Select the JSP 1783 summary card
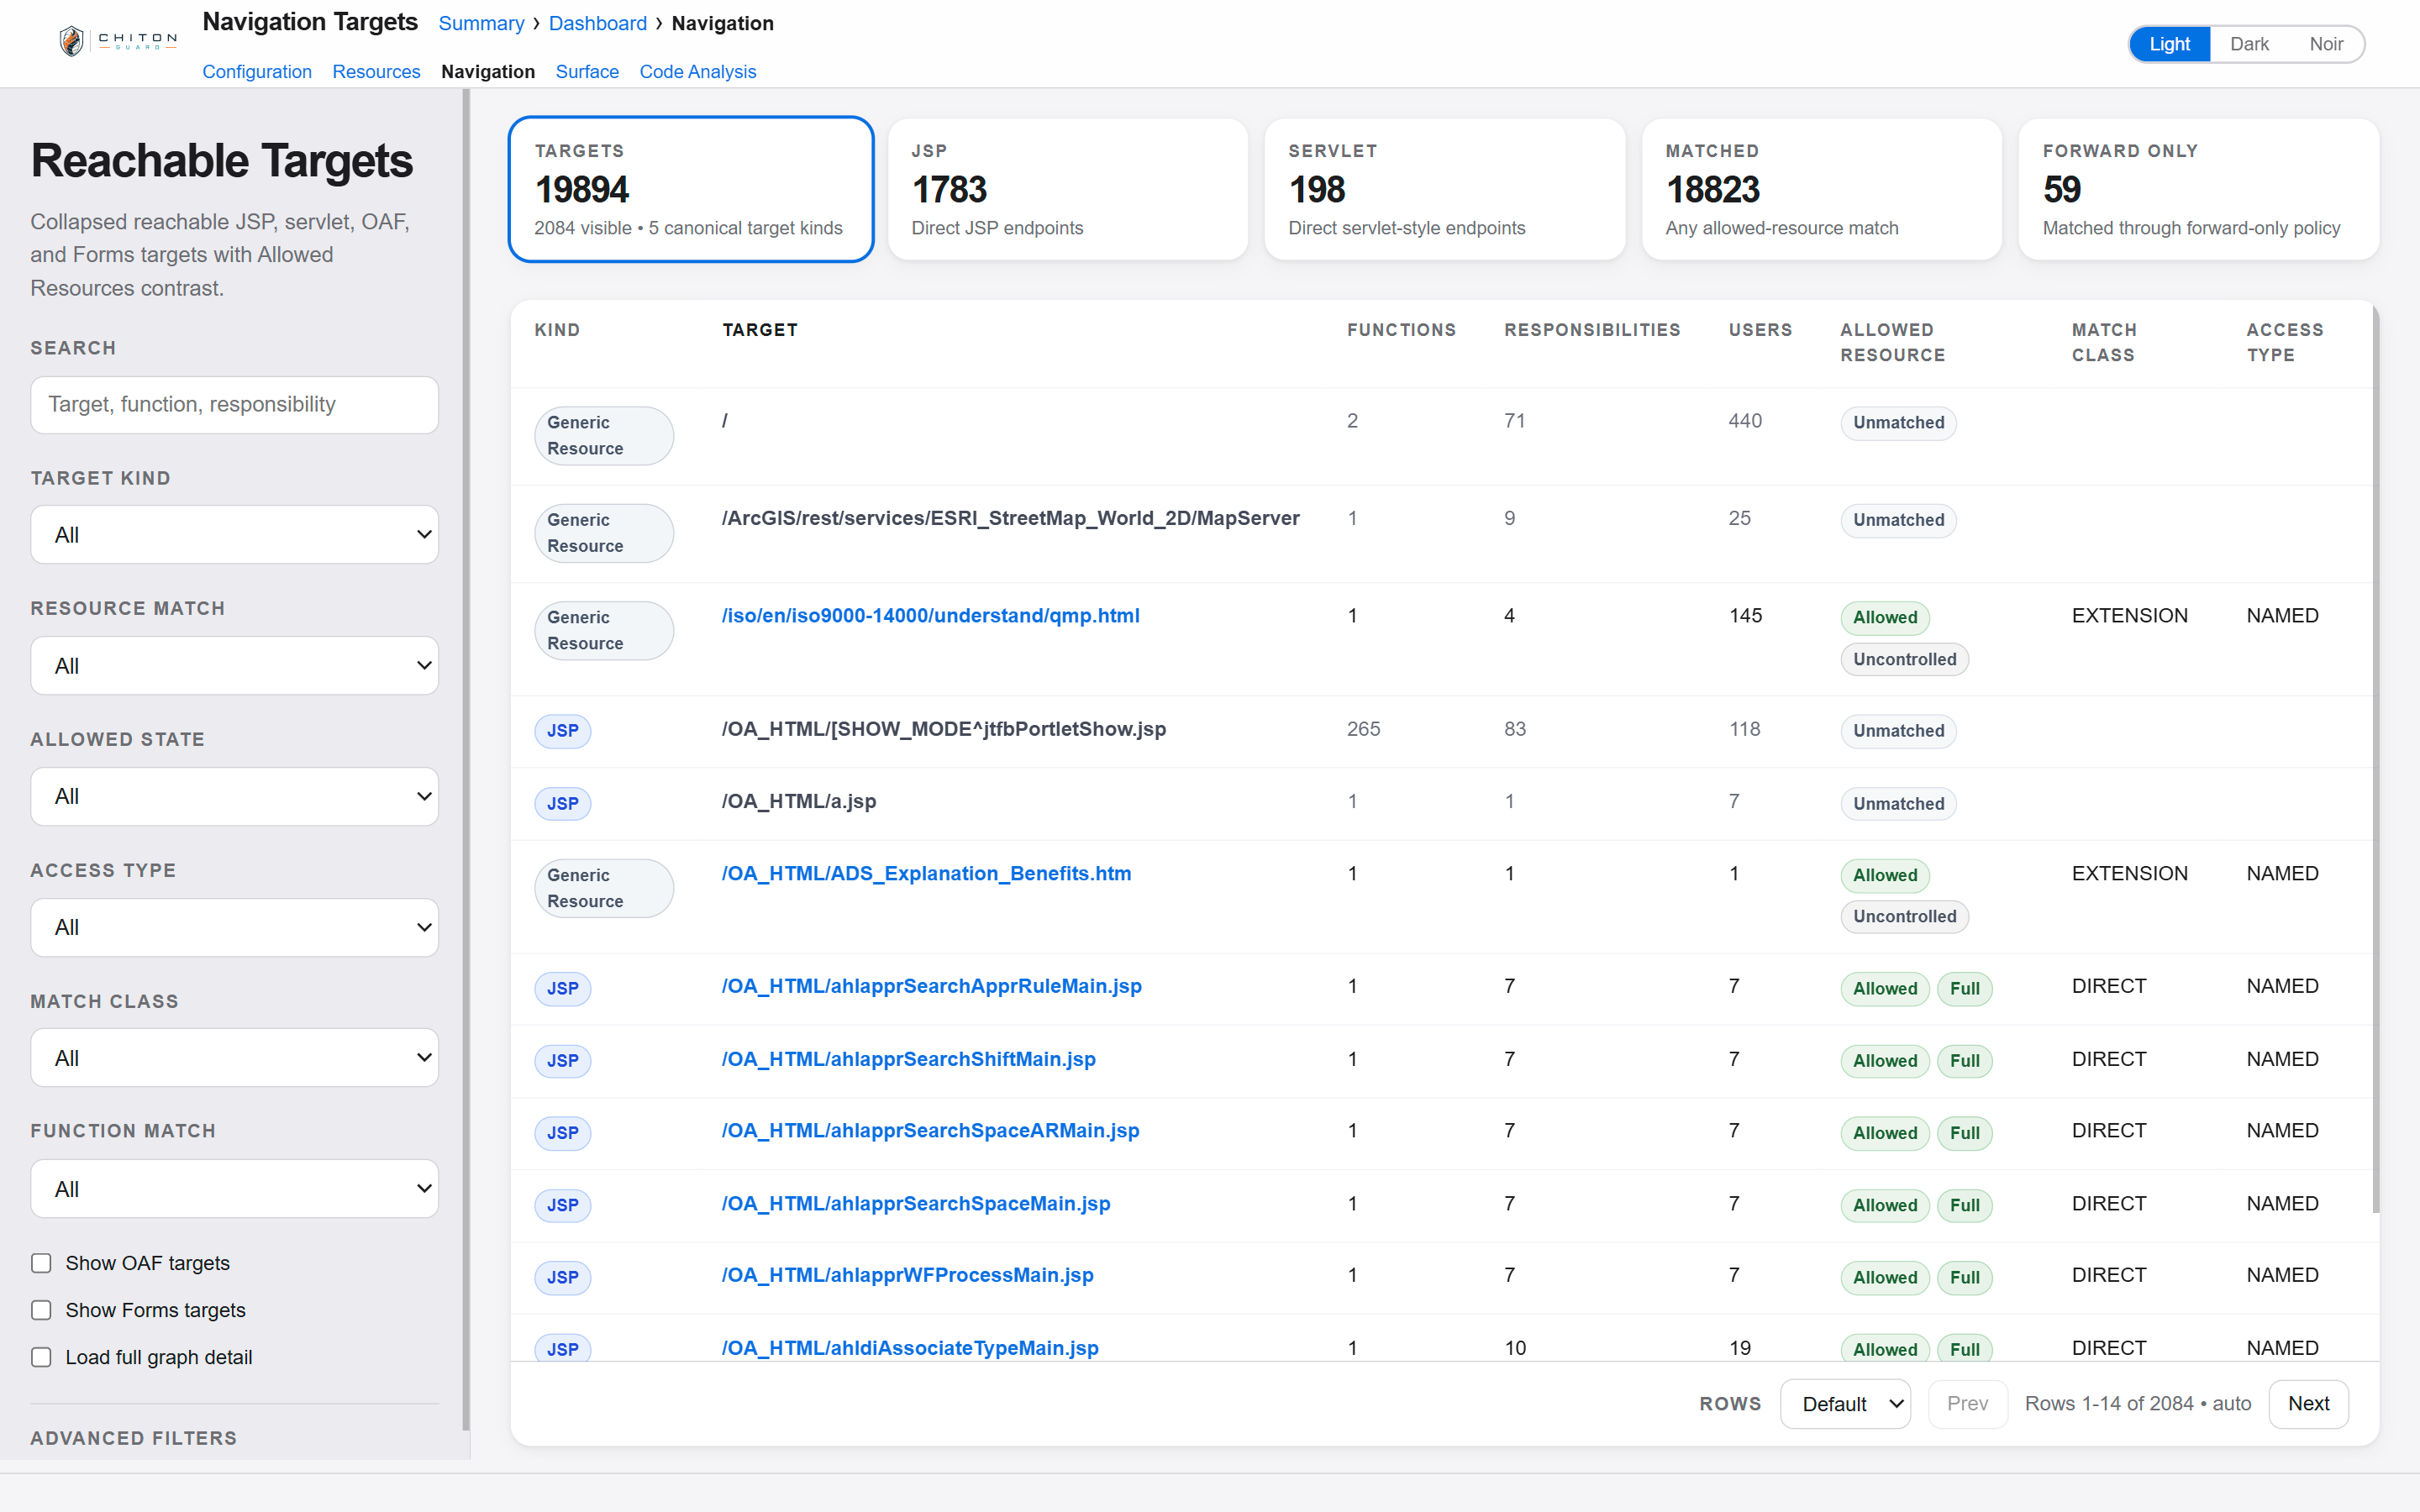 (x=1068, y=189)
